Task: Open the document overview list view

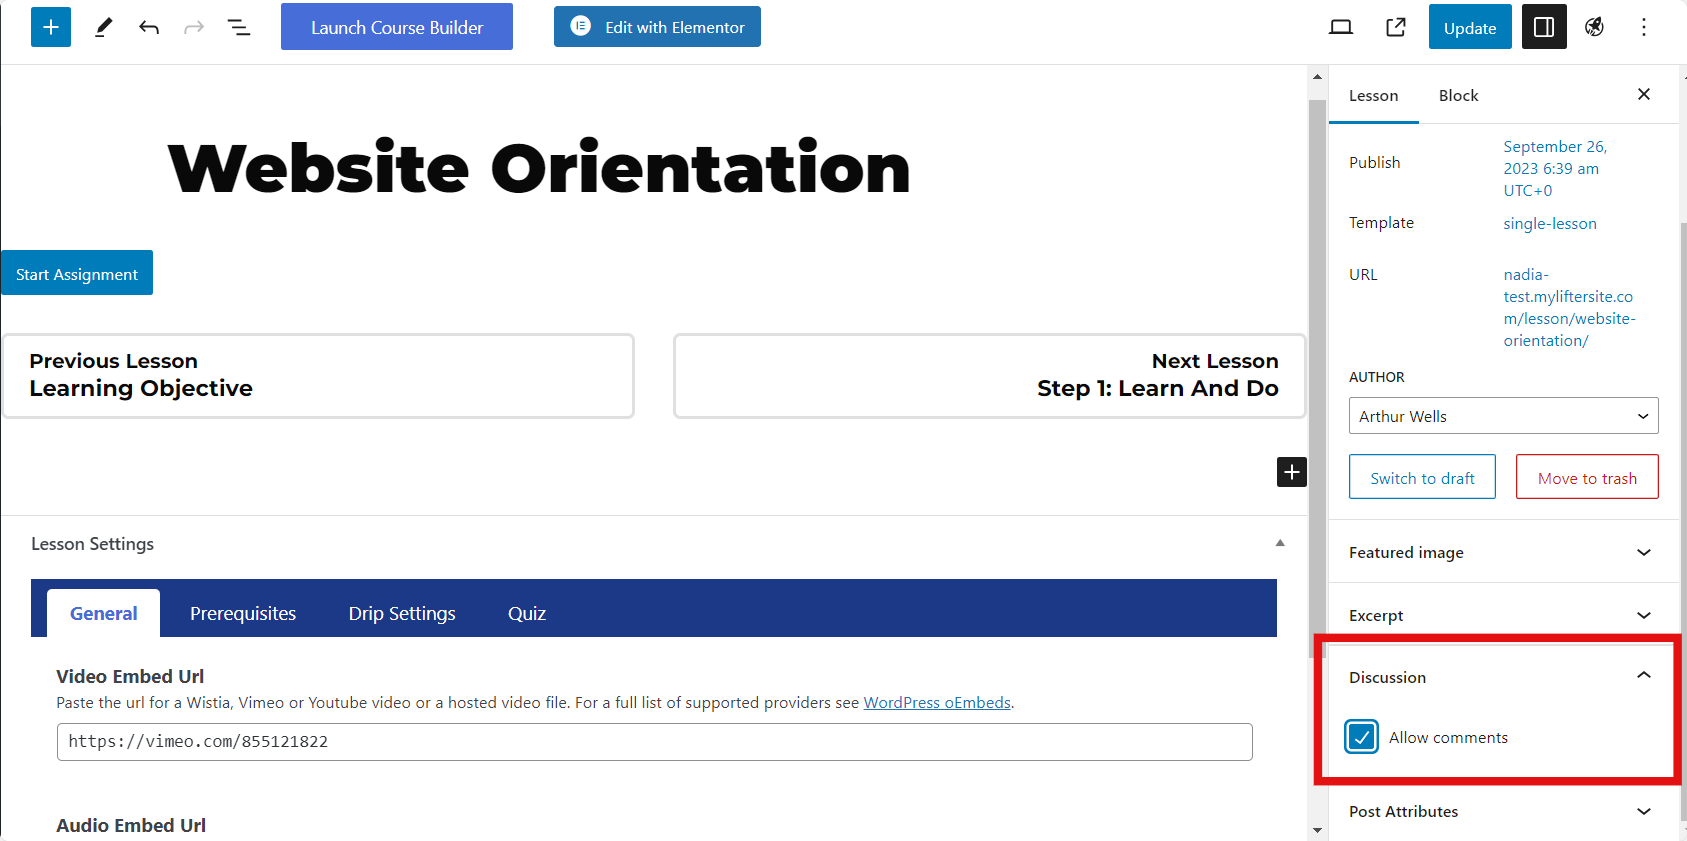Action: pyautogui.click(x=239, y=27)
